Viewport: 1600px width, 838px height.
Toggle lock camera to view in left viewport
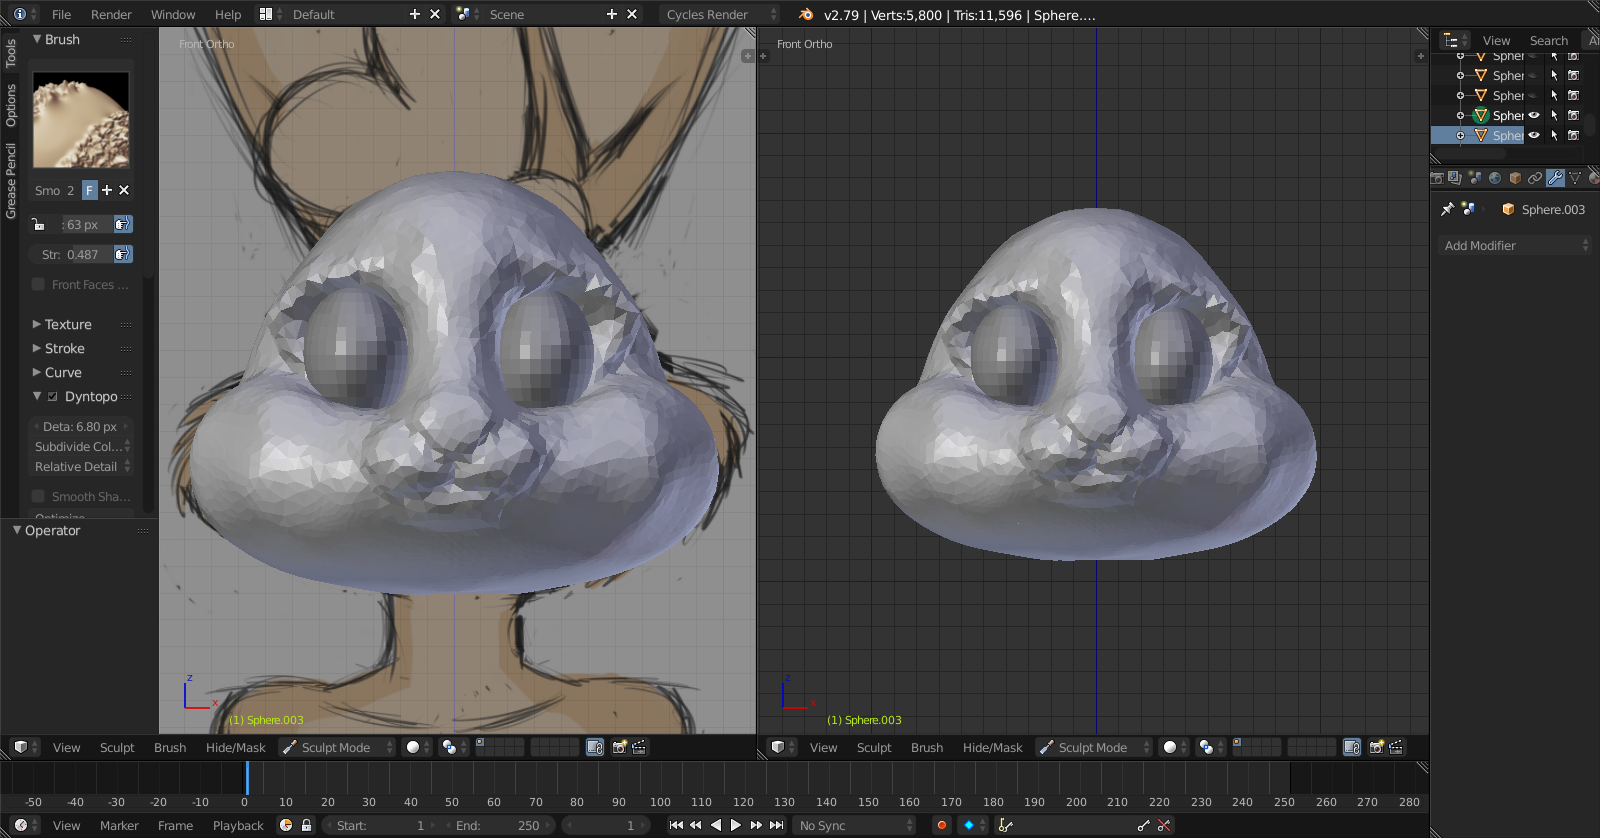click(x=595, y=747)
